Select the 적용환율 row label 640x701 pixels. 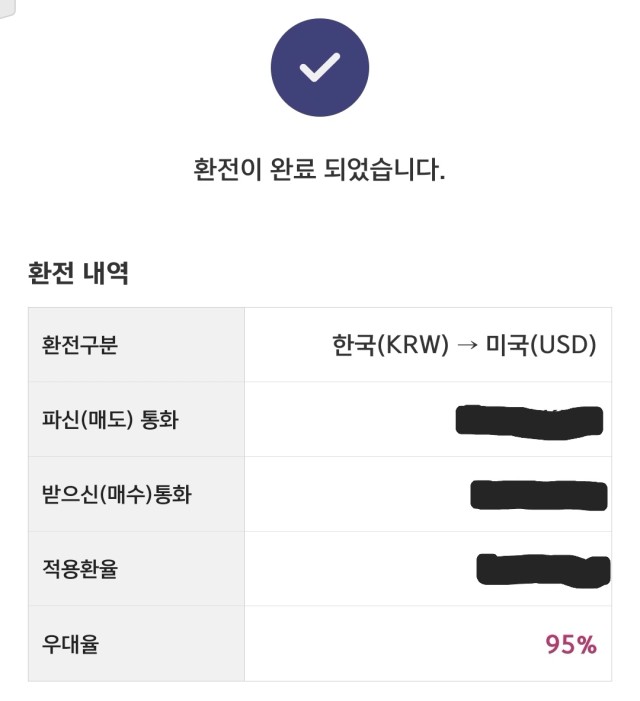[x=80, y=569]
